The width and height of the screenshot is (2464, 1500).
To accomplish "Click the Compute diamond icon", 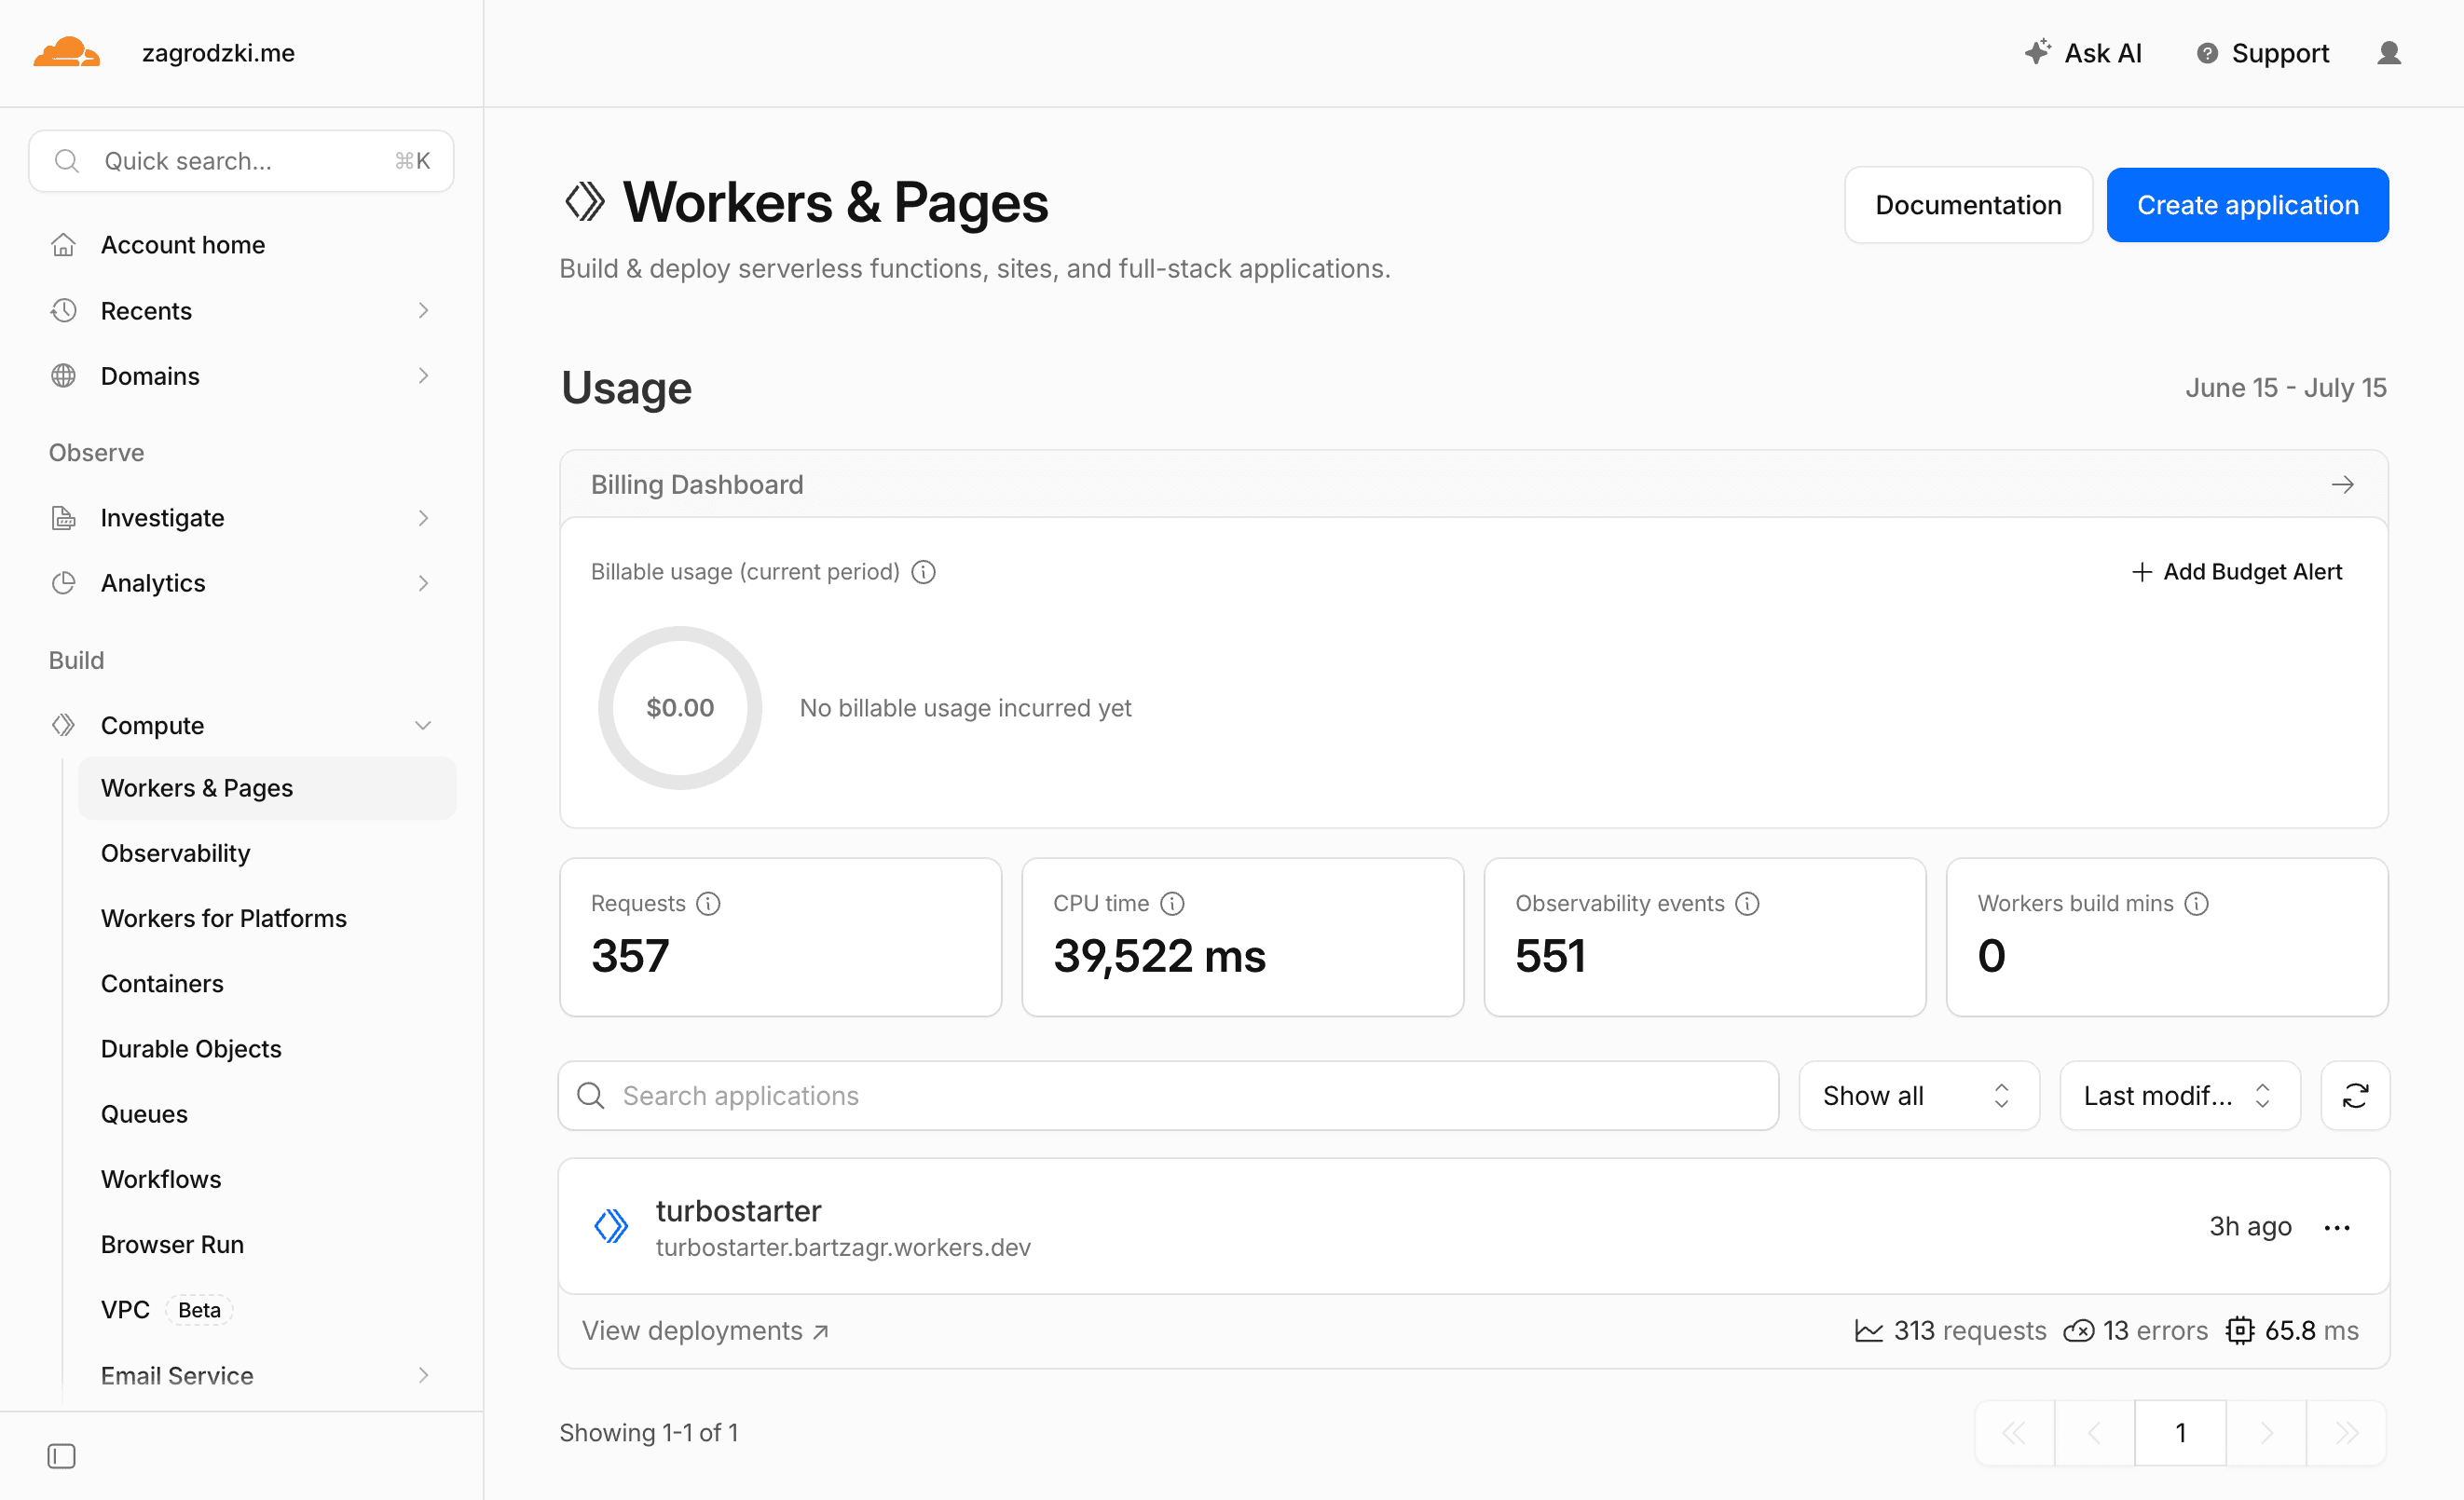I will [64, 725].
